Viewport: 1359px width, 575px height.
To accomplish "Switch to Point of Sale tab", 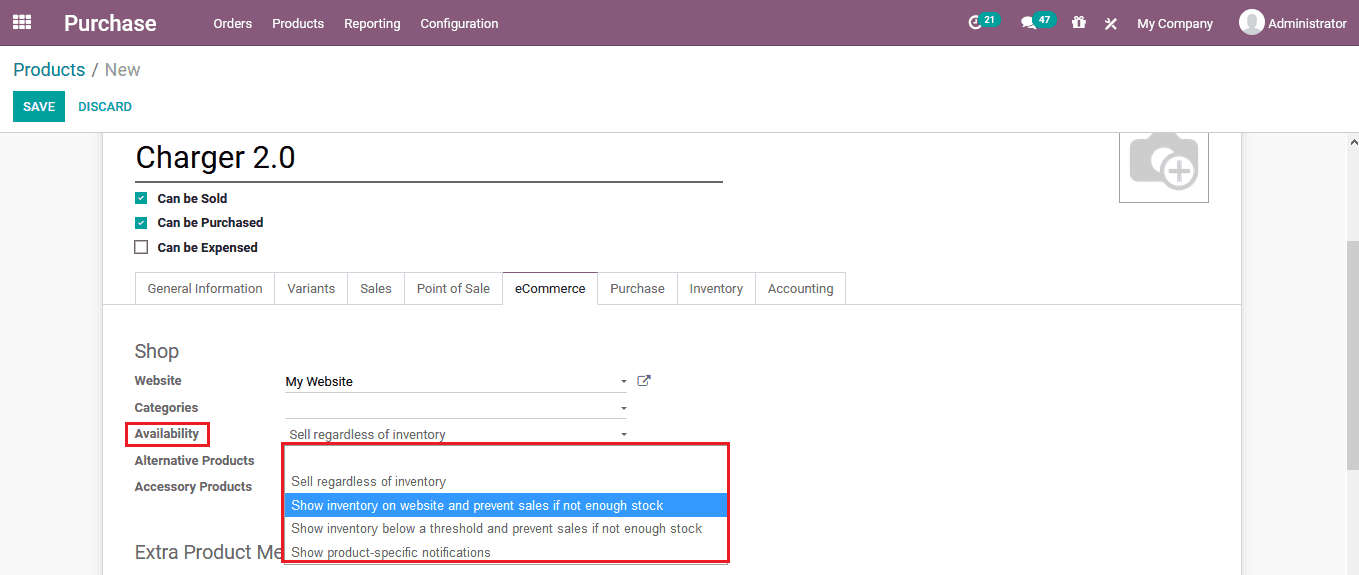I will [x=453, y=288].
